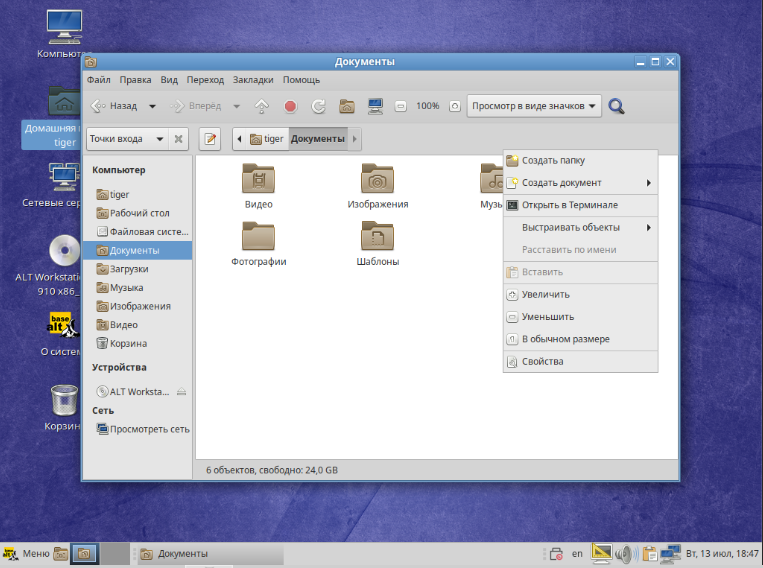Expand the Назад history dropdown arrow

click(152, 106)
